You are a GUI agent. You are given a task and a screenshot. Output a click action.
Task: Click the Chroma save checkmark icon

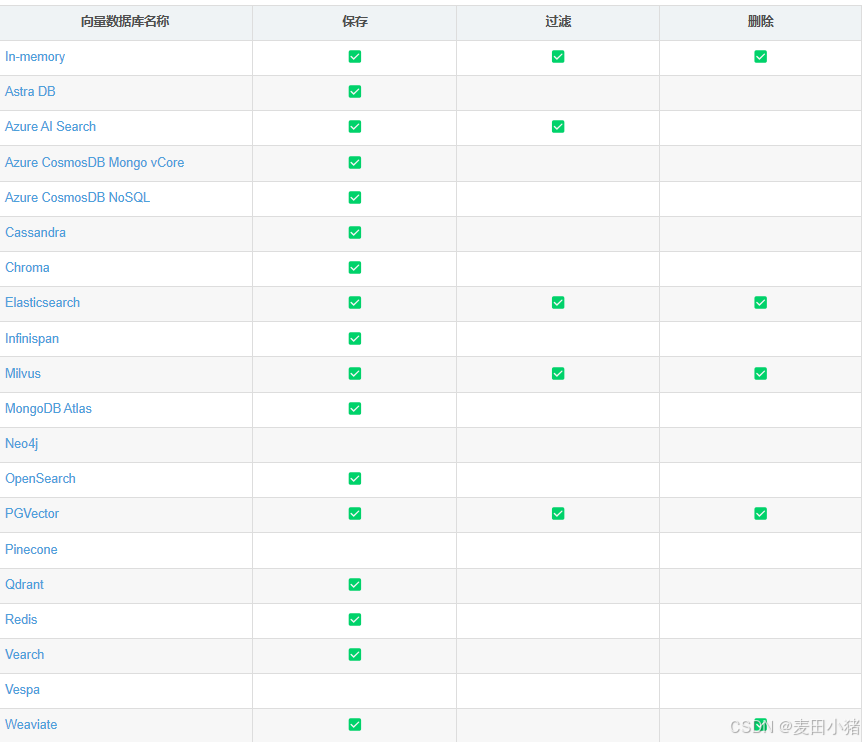pos(354,268)
